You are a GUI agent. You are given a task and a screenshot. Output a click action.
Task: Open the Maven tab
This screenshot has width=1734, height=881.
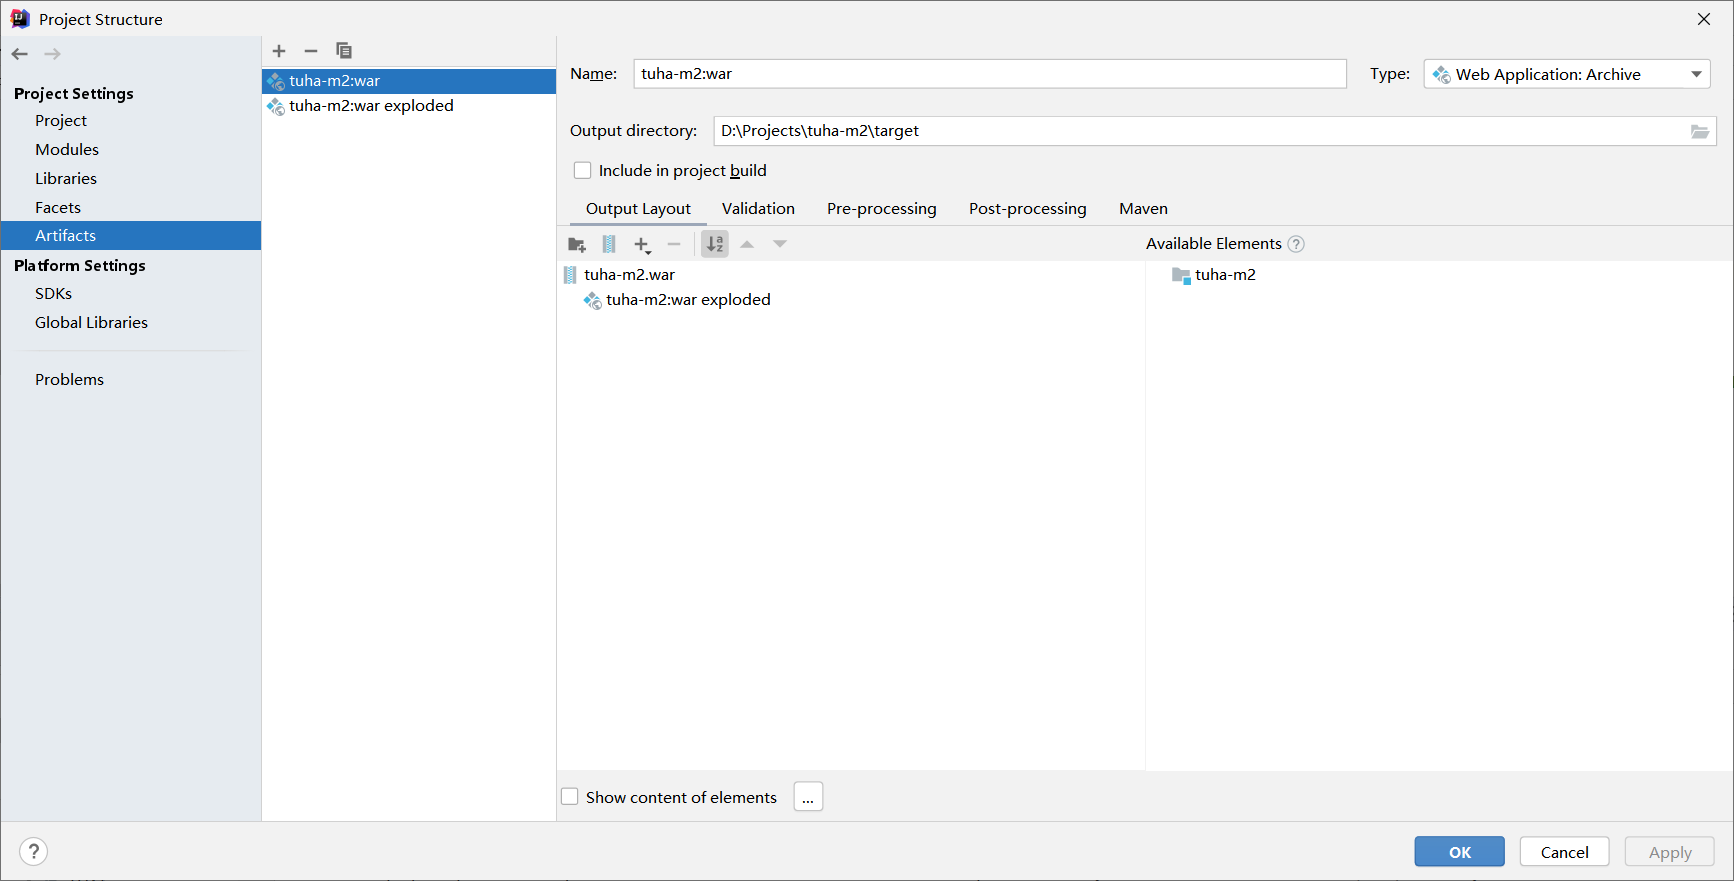[x=1143, y=209]
